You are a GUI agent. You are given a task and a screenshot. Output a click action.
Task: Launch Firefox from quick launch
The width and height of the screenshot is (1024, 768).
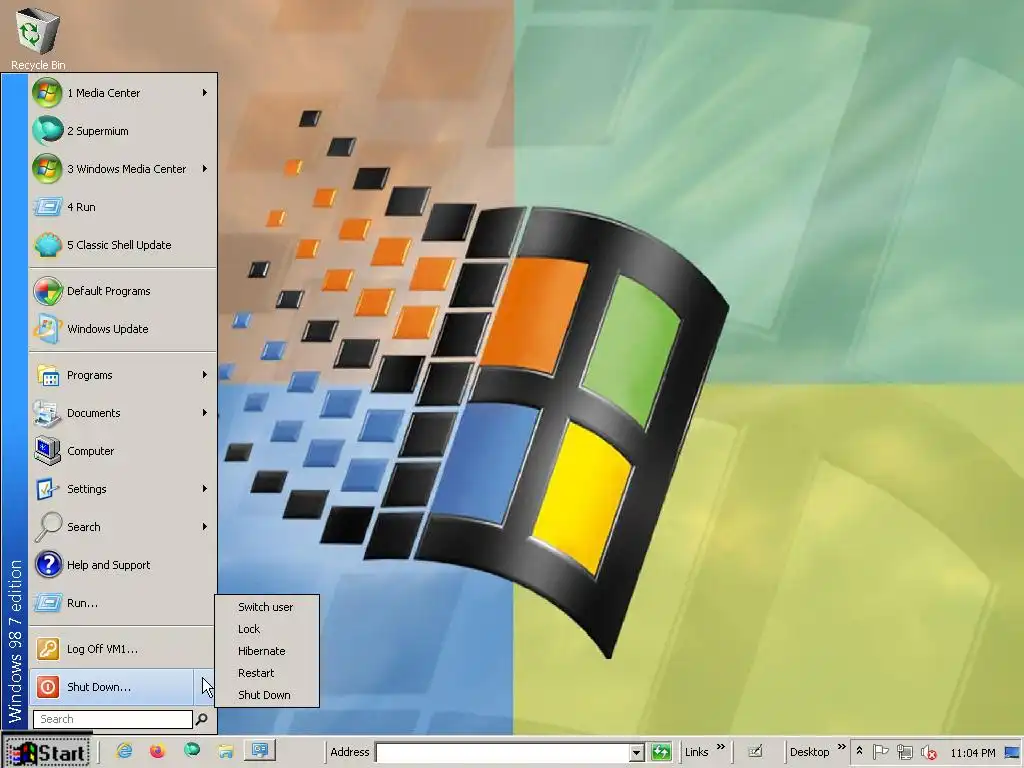point(157,751)
